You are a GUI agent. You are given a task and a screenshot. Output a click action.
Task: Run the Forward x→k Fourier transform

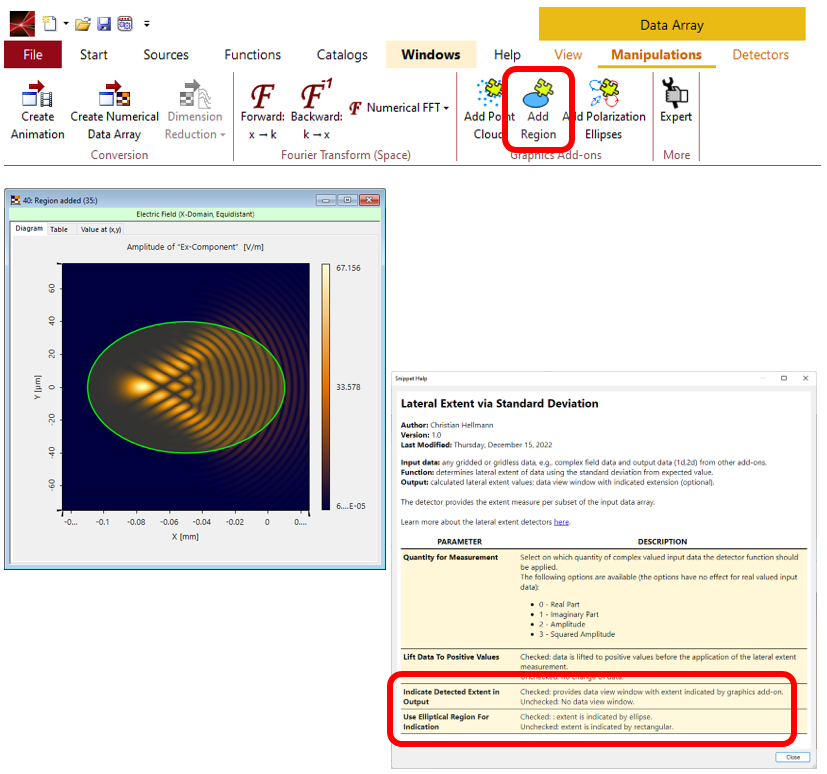pos(263,96)
